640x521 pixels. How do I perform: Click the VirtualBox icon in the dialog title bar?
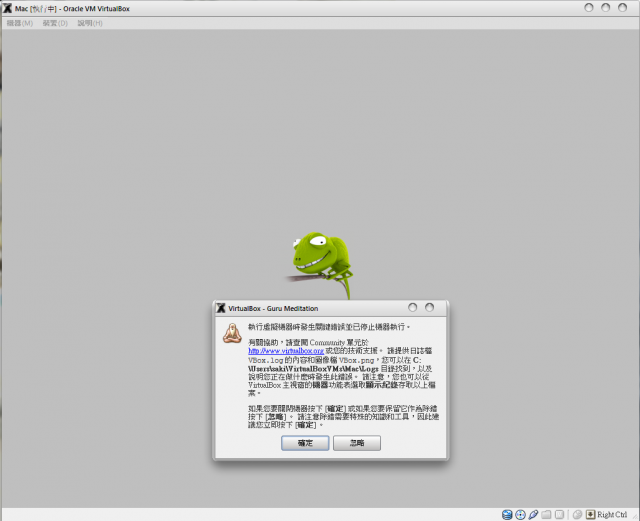[x=221, y=308]
